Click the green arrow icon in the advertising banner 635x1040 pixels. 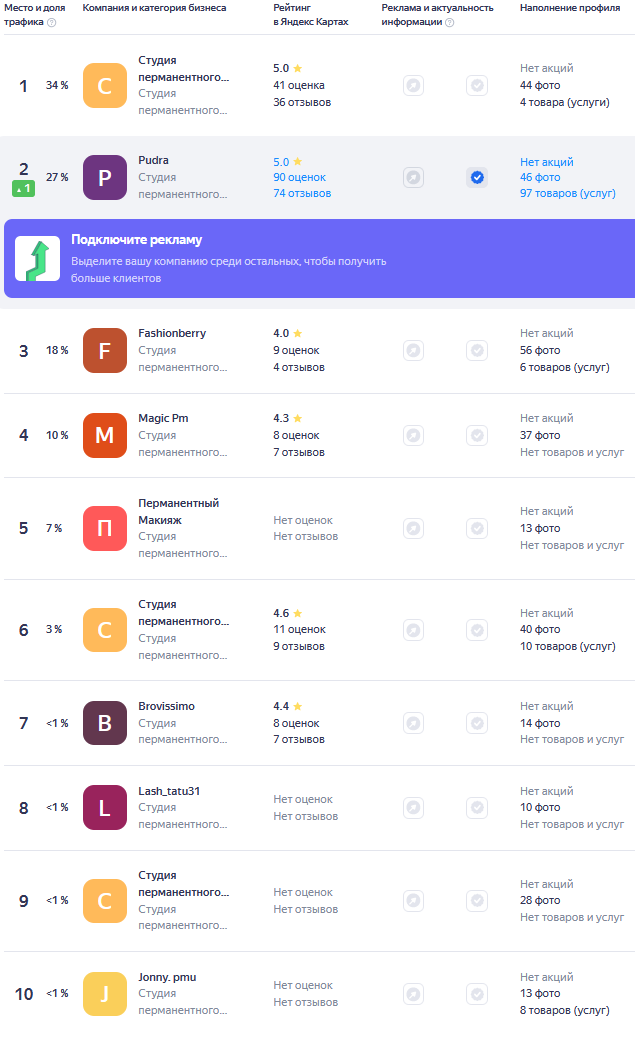[38, 259]
